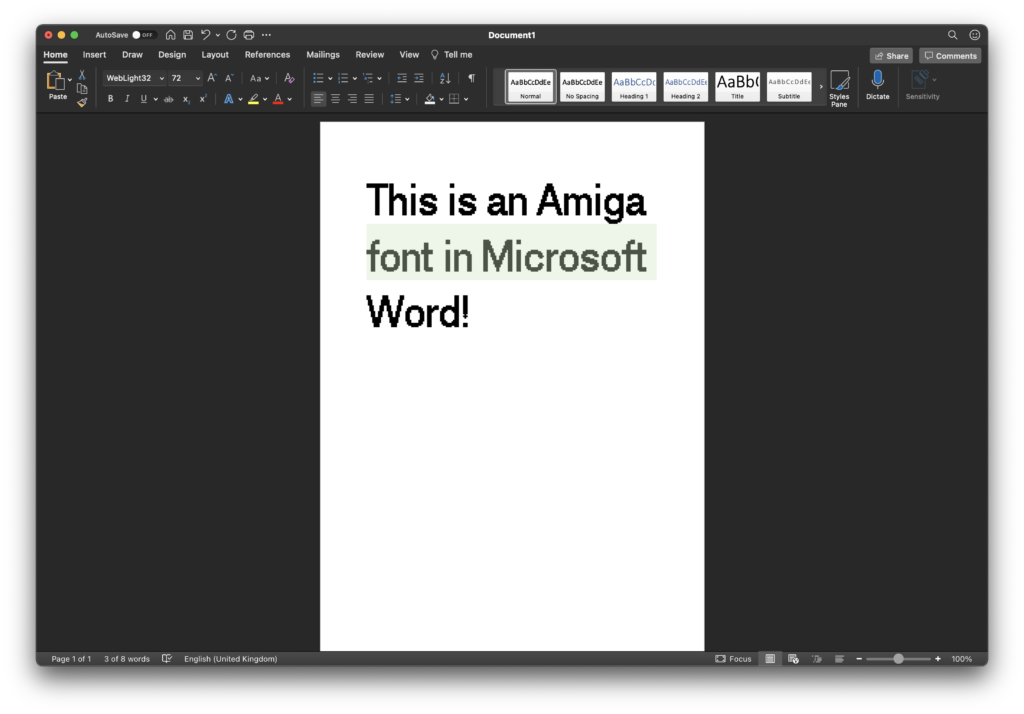Open the References ribbon tab
Image resolution: width=1024 pixels, height=714 pixels.
pos(267,55)
